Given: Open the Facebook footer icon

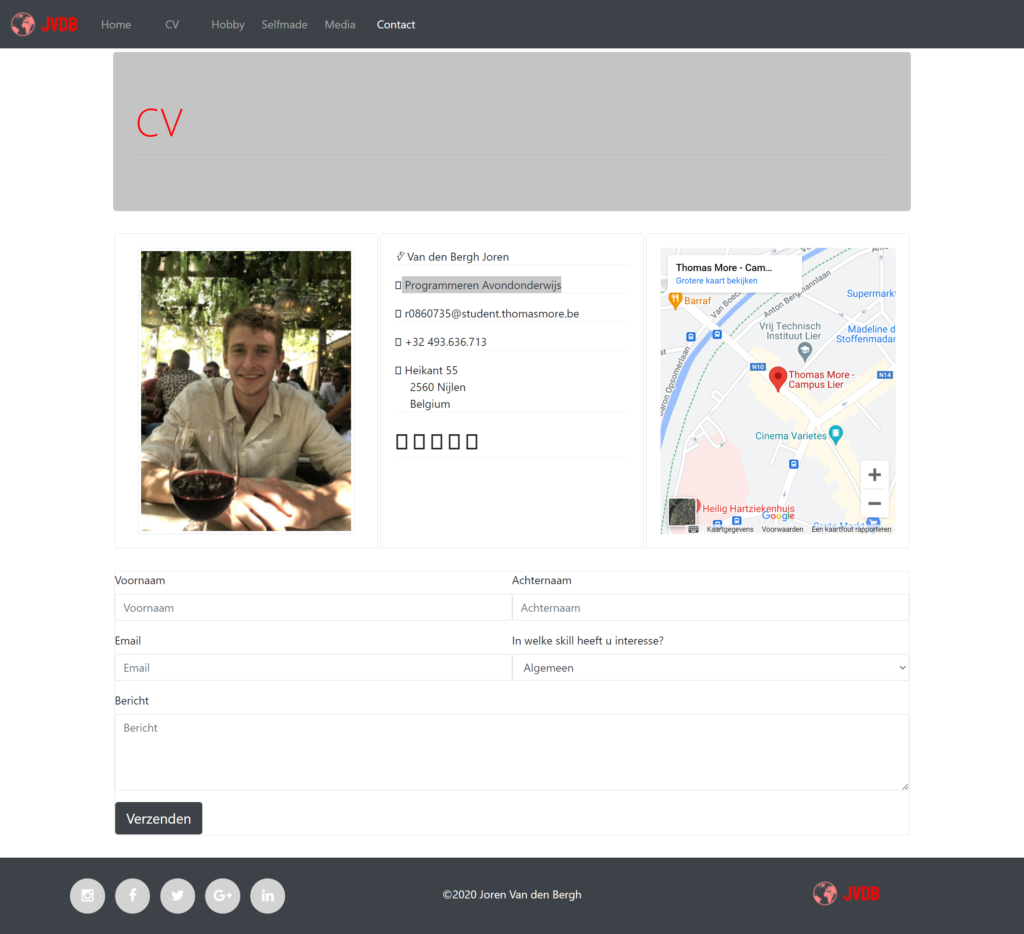Looking at the screenshot, I should [133, 895].
